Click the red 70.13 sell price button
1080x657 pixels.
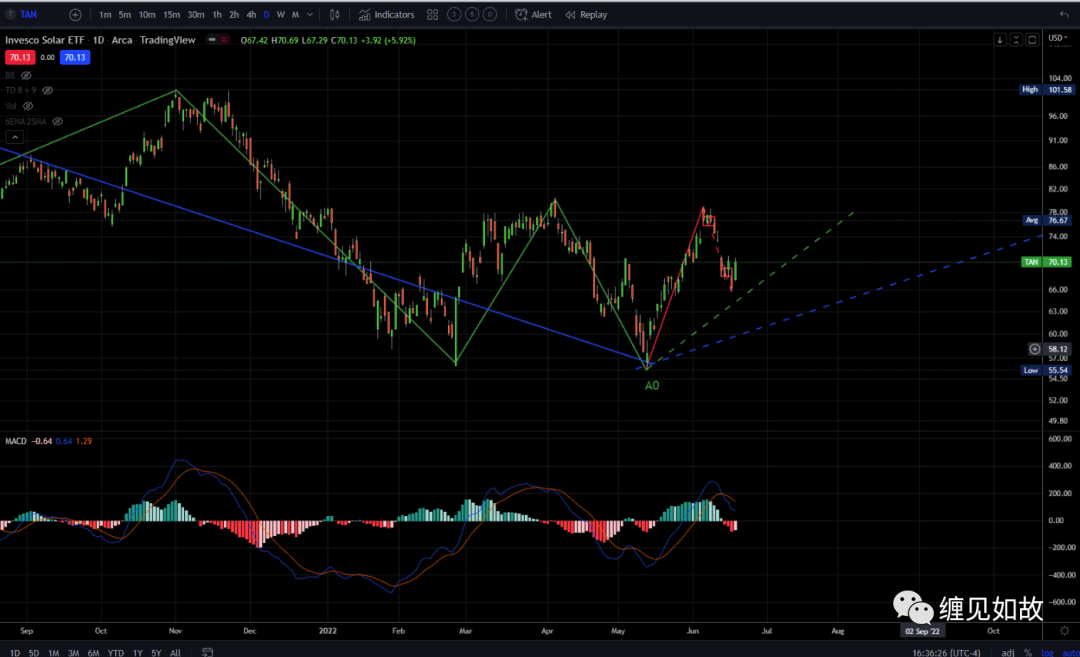pos(19,57)
